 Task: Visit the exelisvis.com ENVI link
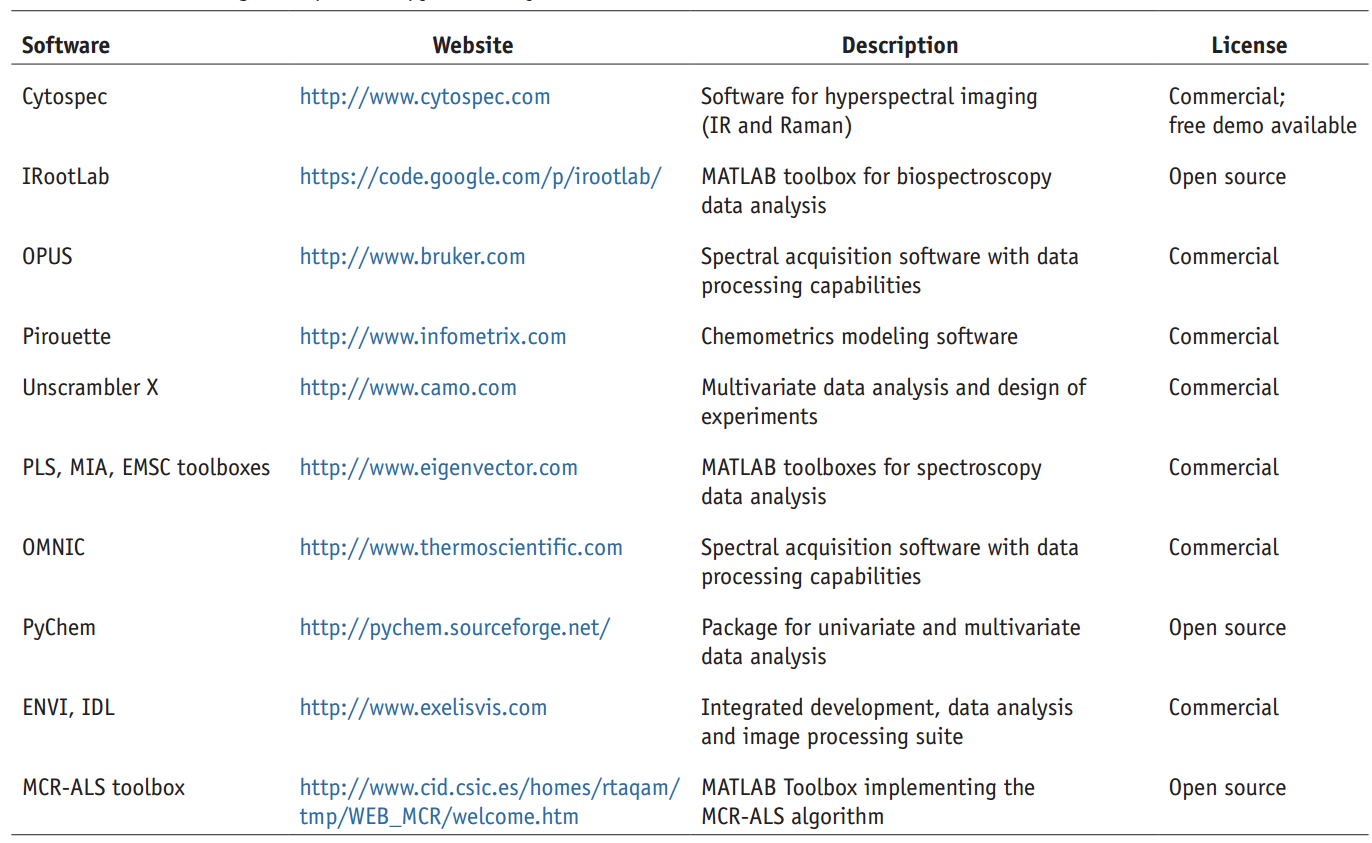tap(423, 708)
